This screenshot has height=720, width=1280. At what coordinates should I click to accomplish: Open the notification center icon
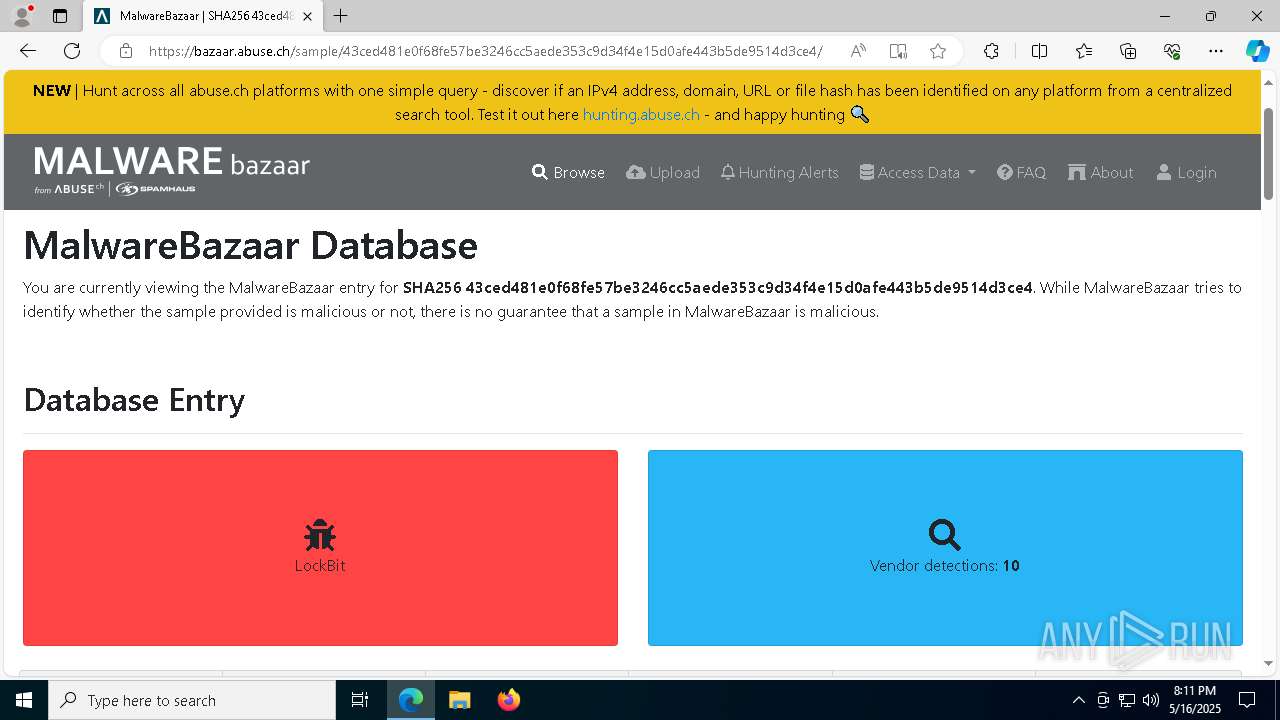(x=1247, y=700)
